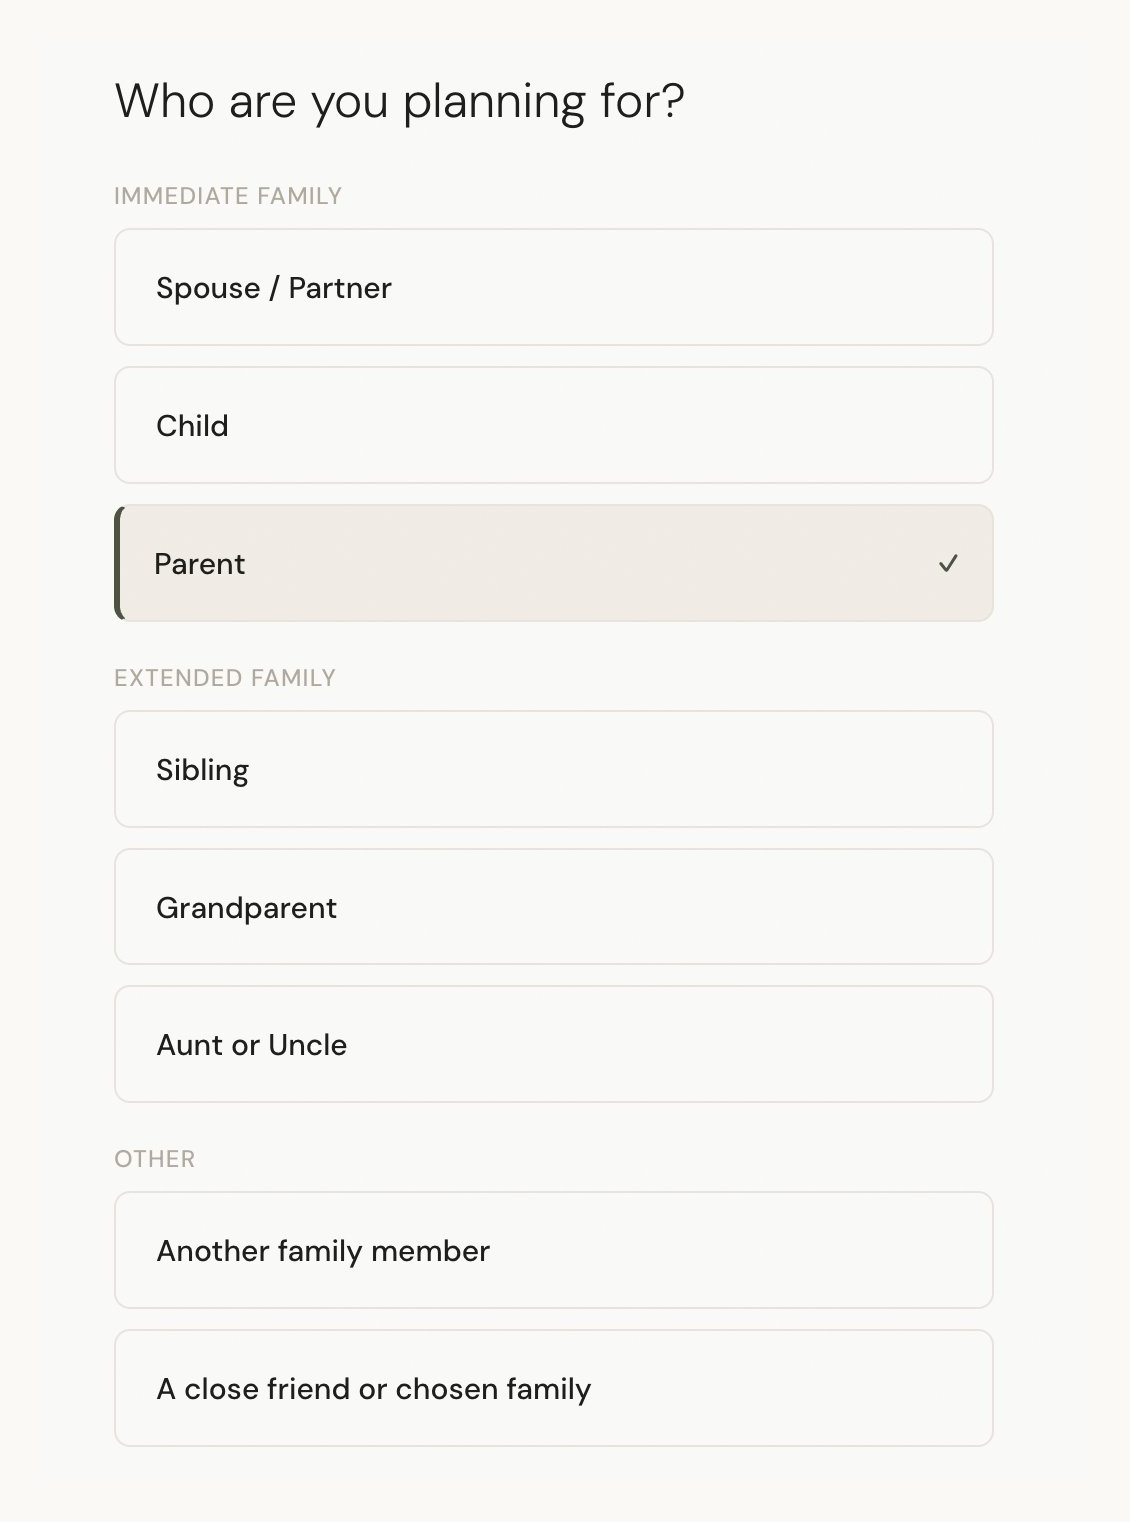1130x1522 pixels.
Task: Pick the Sibling option
Action: [553, 770]
